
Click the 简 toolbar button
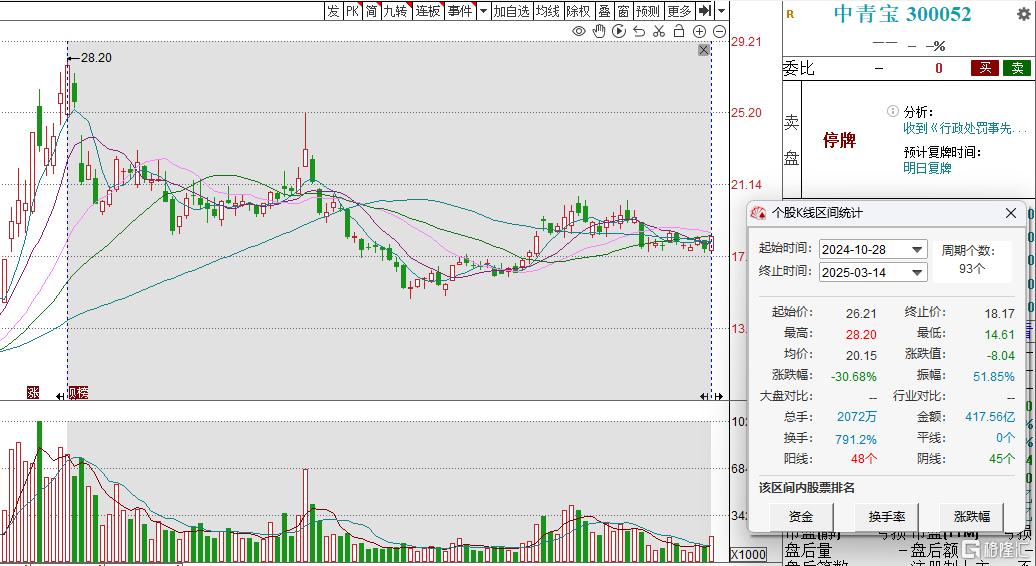(372, 11)
